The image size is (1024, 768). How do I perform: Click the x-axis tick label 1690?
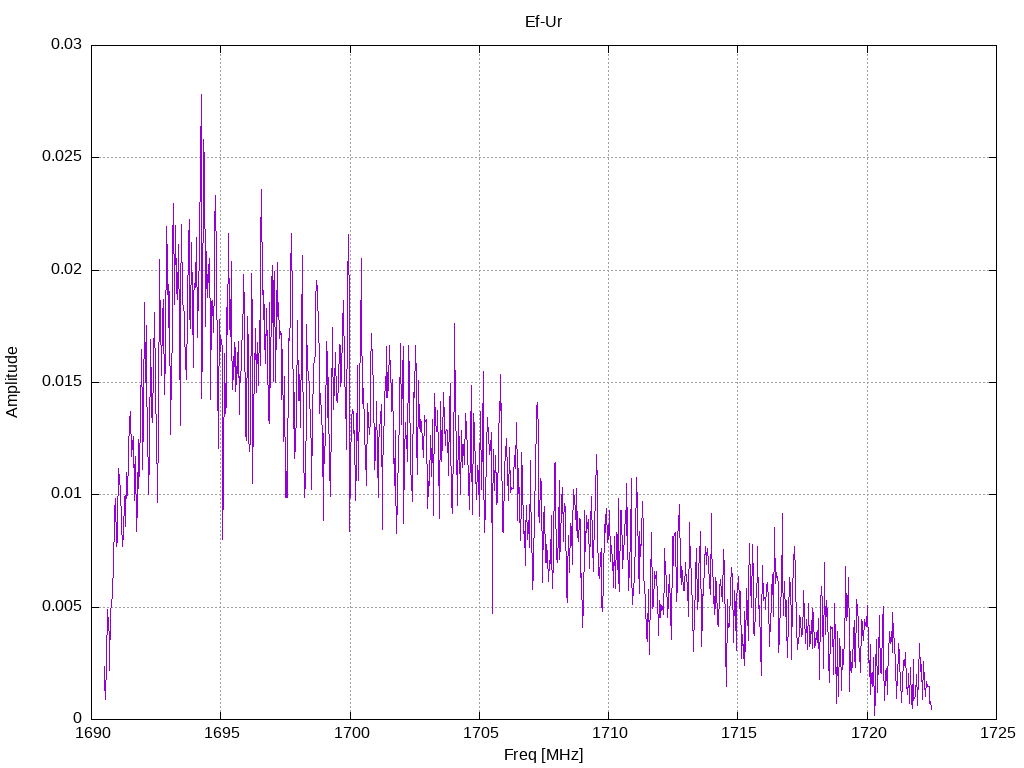coord(92,733)
